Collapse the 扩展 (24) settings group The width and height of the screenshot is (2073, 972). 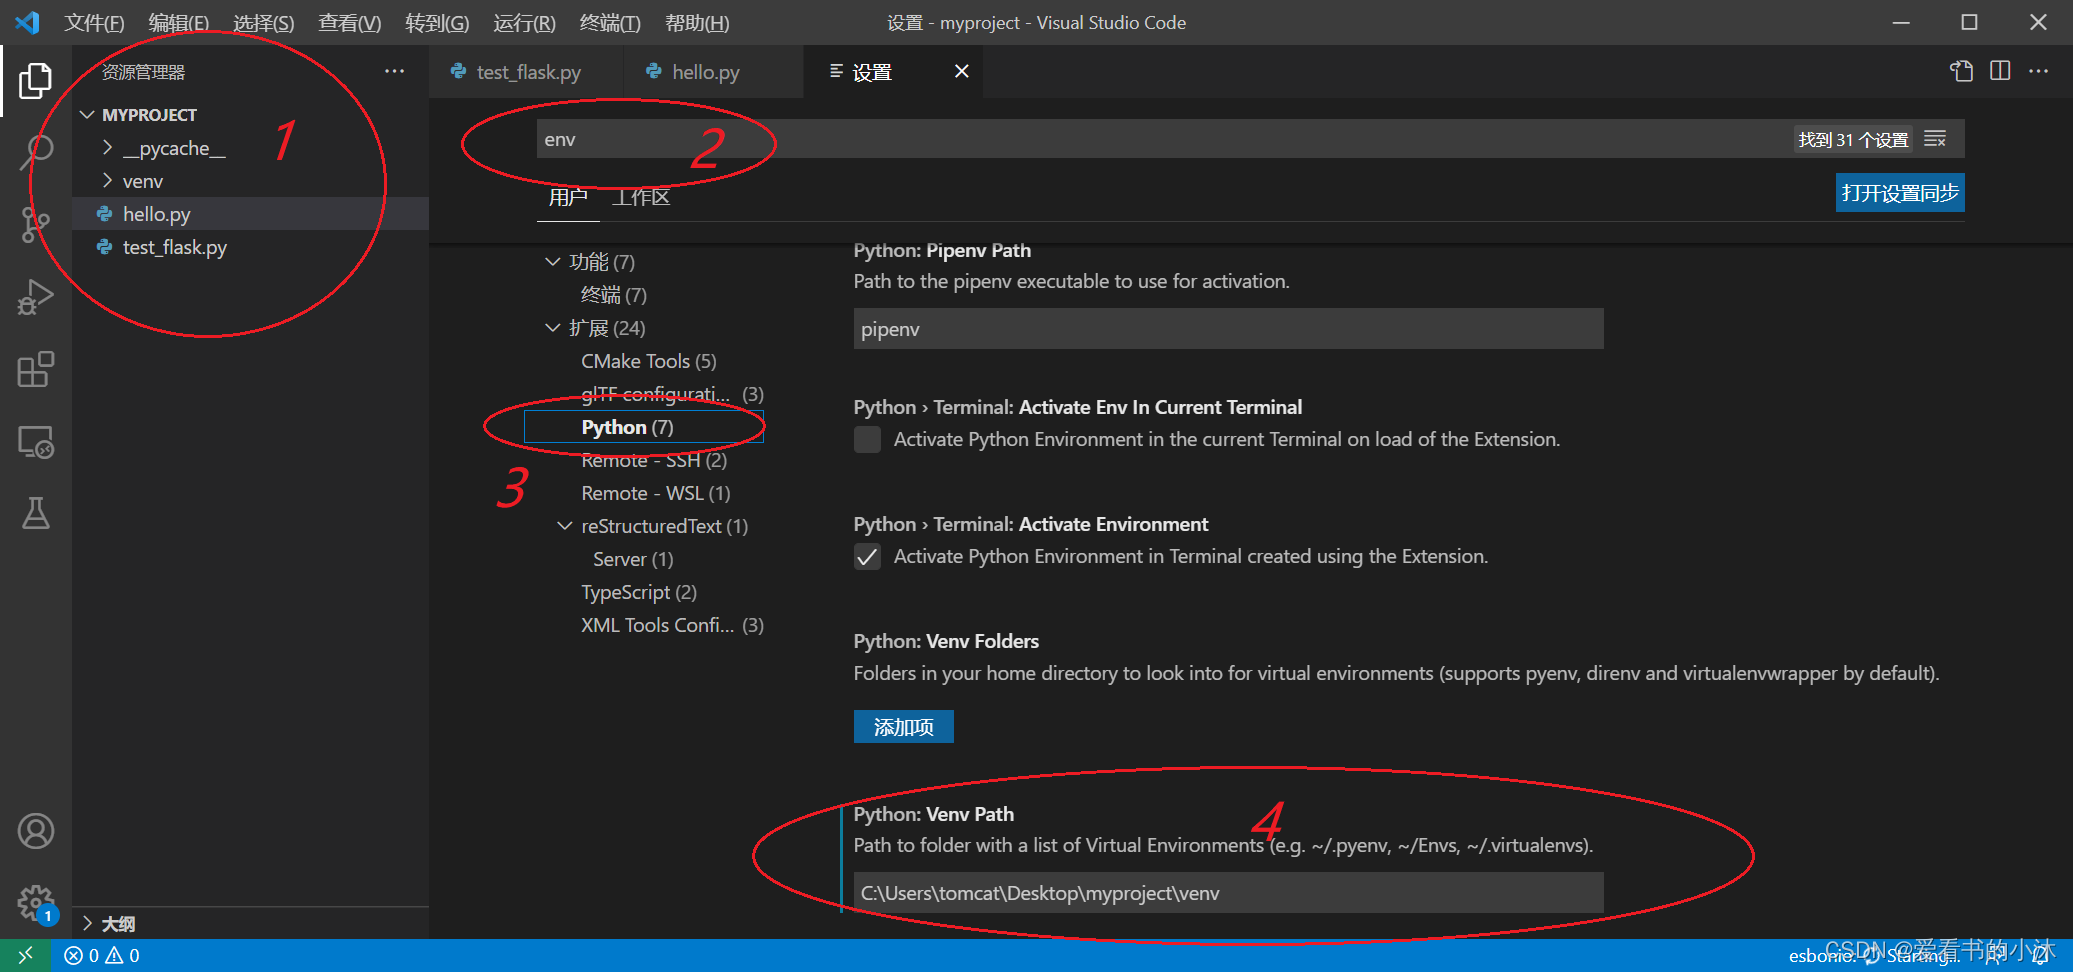tap(552, 328)
